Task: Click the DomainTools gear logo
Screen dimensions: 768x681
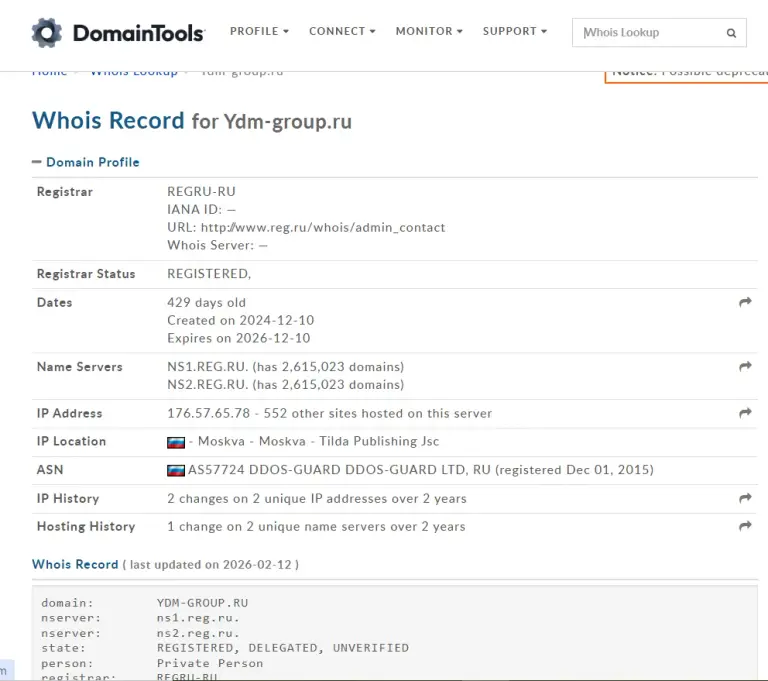Action: (47, 33)
